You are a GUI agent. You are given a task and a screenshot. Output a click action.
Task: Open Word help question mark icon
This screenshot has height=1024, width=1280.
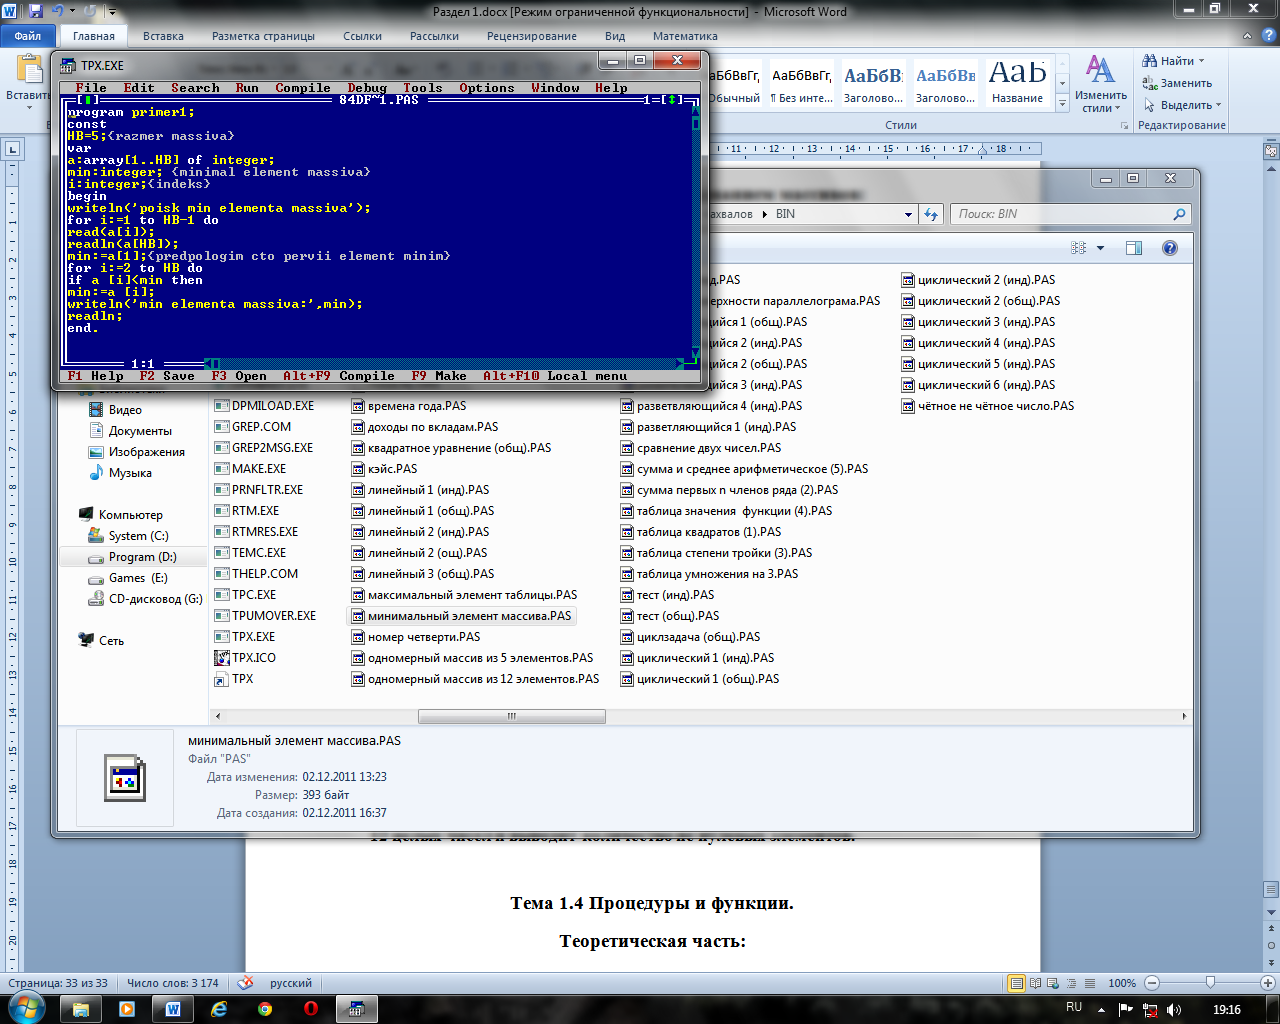(x=1268, y=36)
